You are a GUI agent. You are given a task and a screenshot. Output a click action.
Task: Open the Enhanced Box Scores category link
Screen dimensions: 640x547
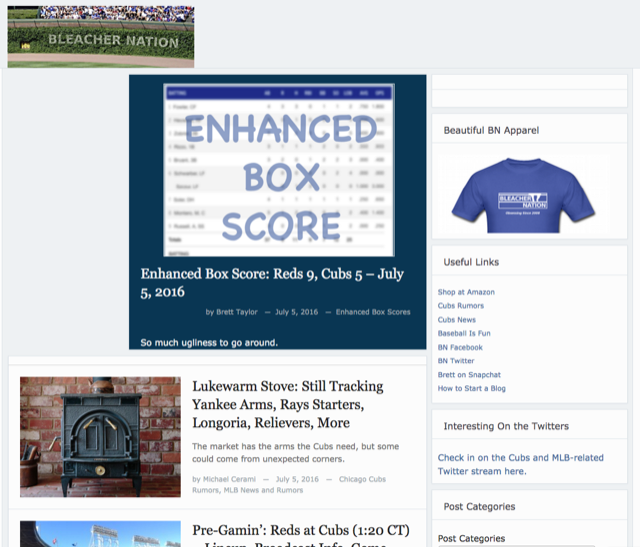pyautogui.click(x=373, y=312)
